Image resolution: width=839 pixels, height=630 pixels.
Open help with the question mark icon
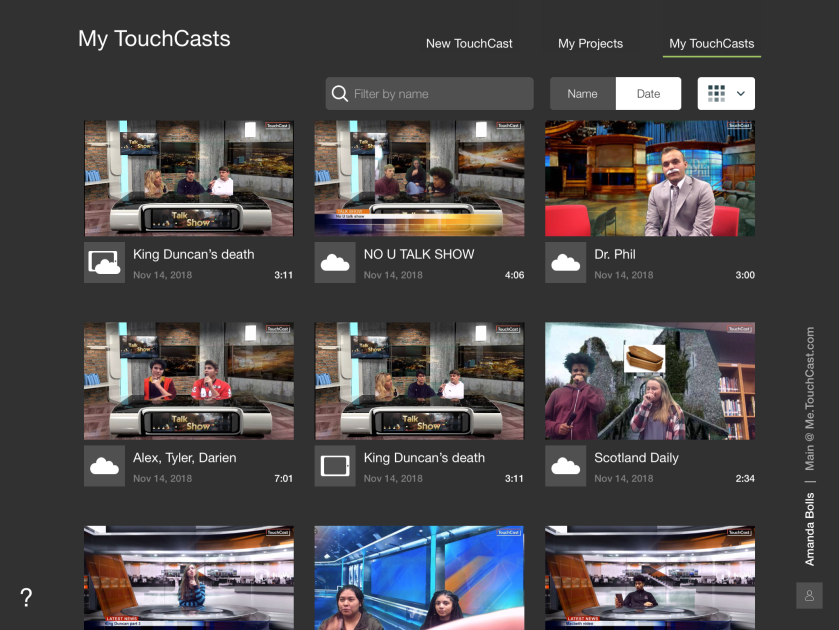click(x=26, y=597)
